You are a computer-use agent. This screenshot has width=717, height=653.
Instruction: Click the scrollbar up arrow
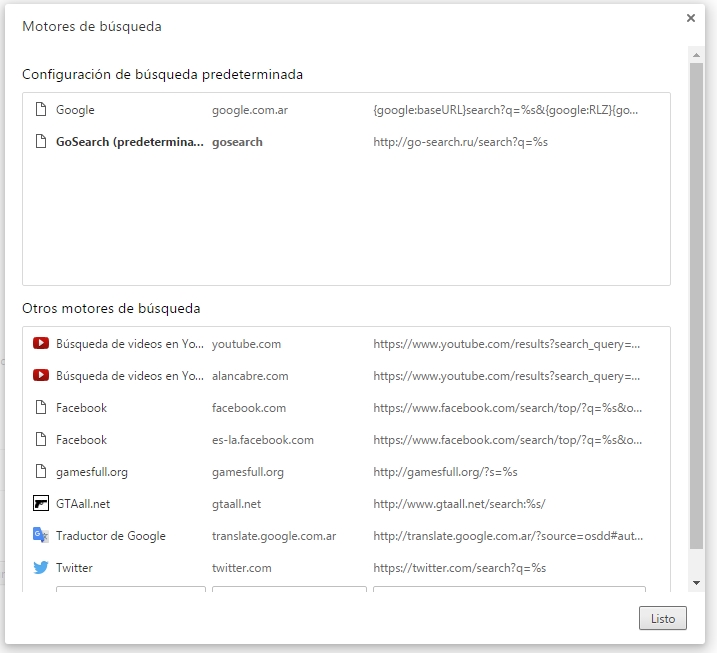[x=696, y=55]
